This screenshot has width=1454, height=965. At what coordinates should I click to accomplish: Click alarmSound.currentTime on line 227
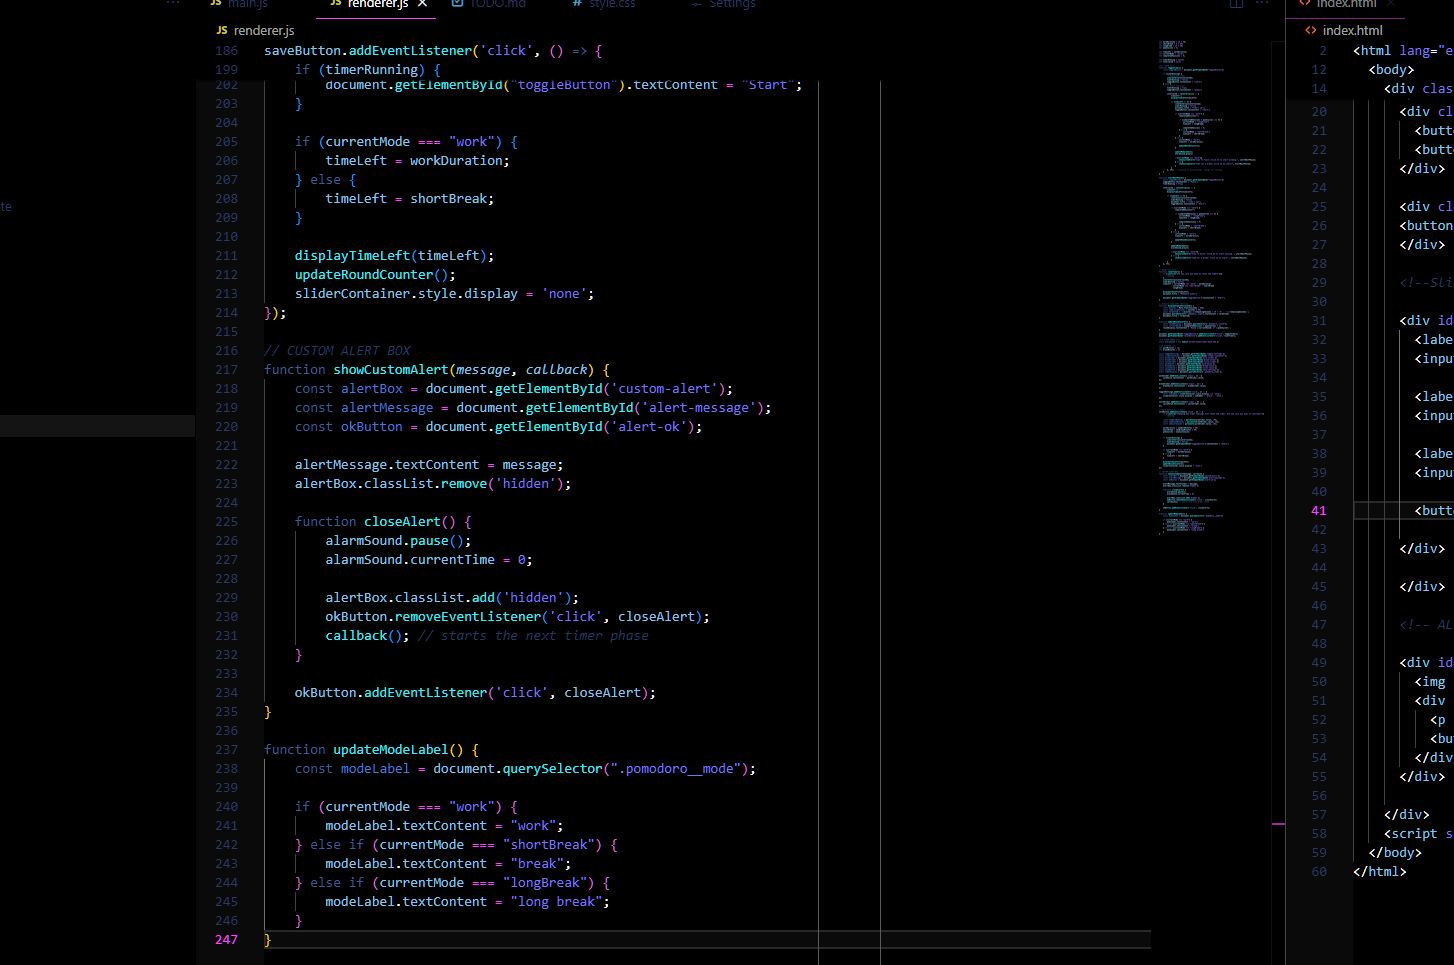[x=410, y=560]
